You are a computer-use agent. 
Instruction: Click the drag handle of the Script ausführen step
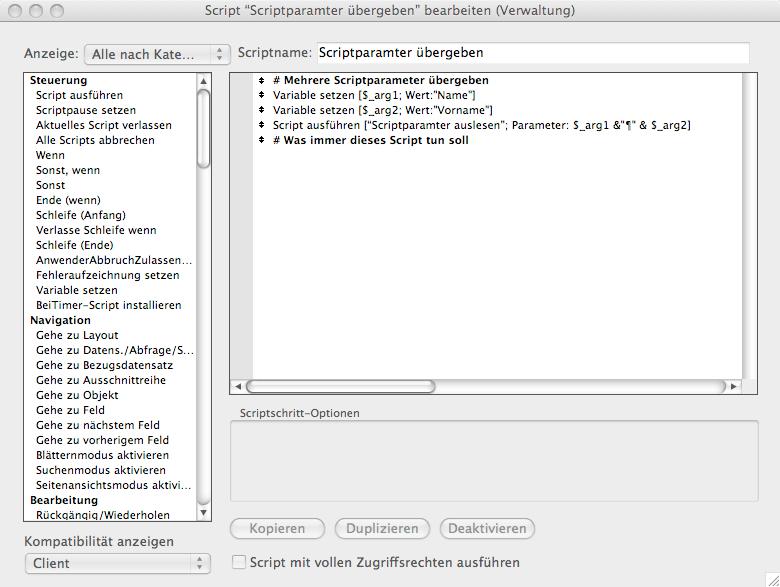tap(261, 125)
